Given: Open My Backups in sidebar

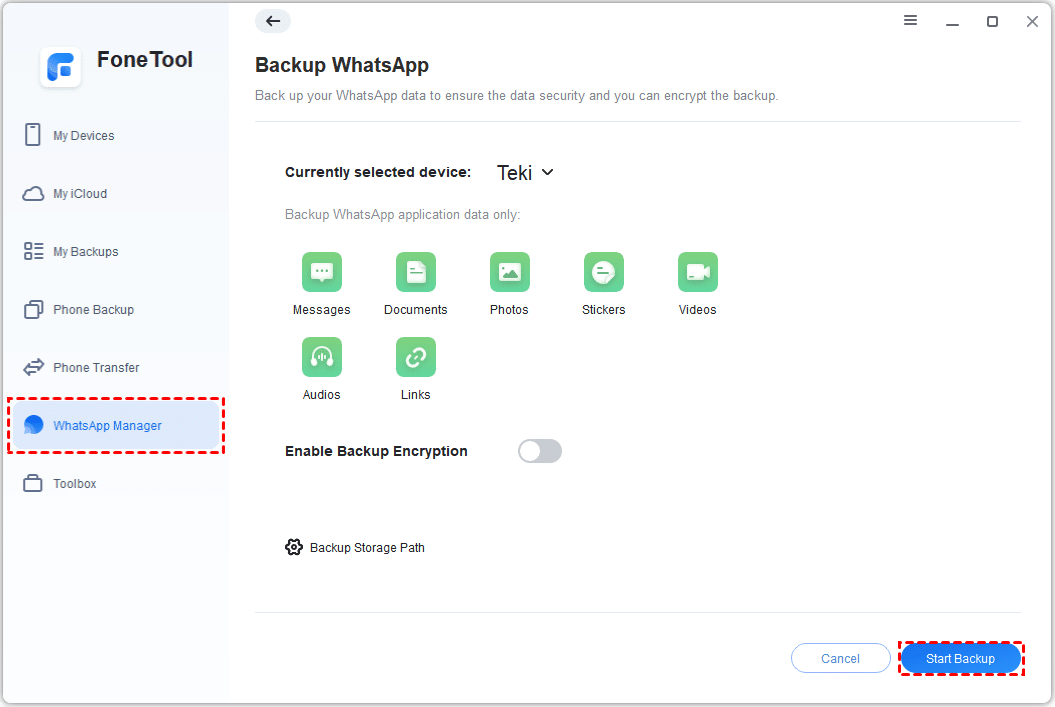Looking at the screenshot, I should click(116, 252).
